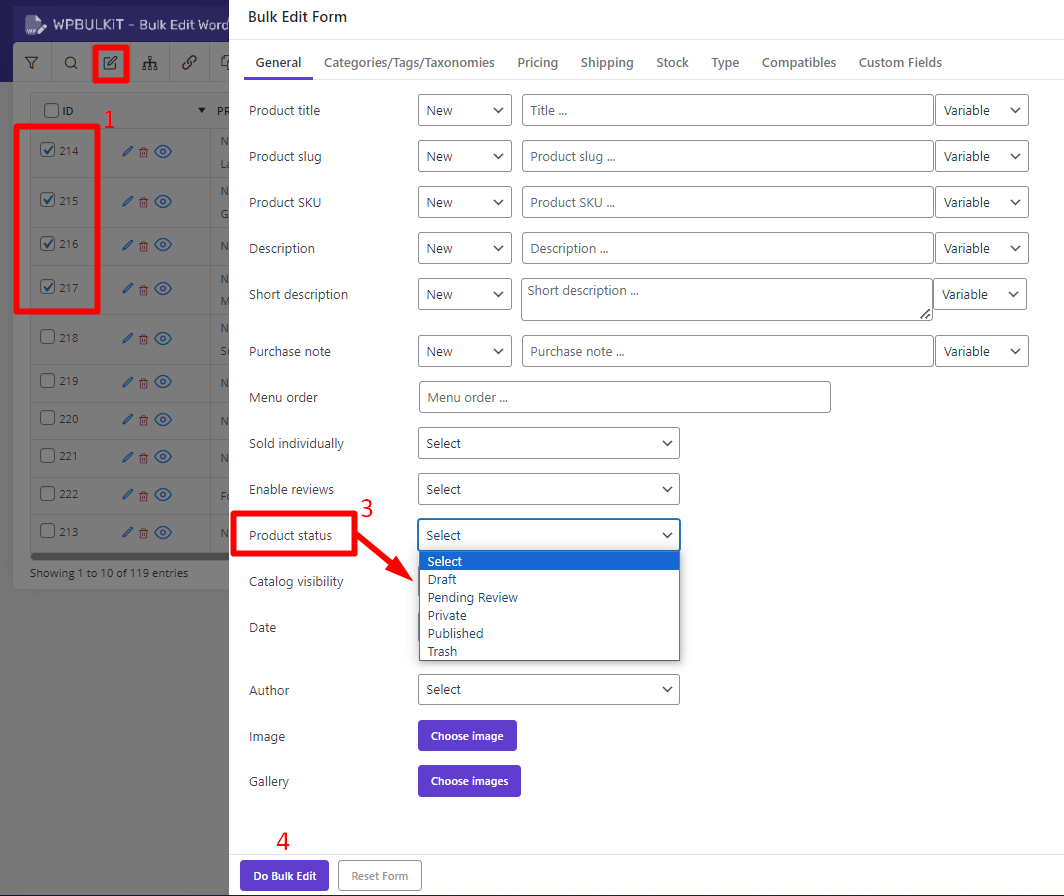Preview product 219 using its eye icon
The height and width of the screenshot is (896, 1064).
coord(163,382)
